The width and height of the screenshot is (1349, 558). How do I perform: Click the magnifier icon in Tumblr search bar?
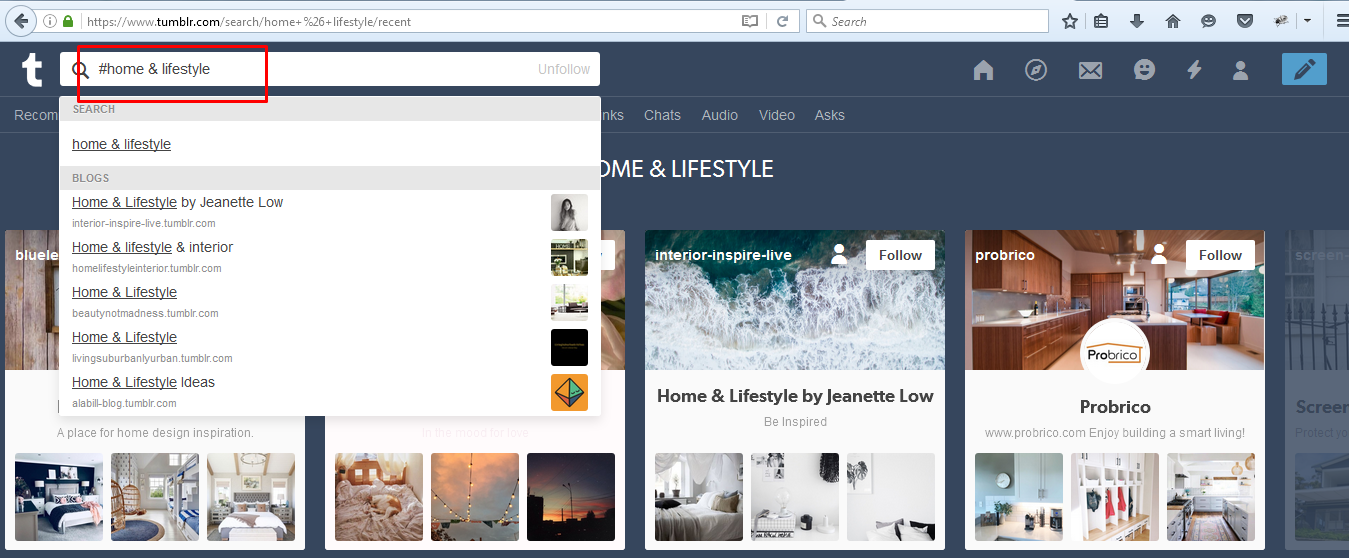[x=81, y=70]
